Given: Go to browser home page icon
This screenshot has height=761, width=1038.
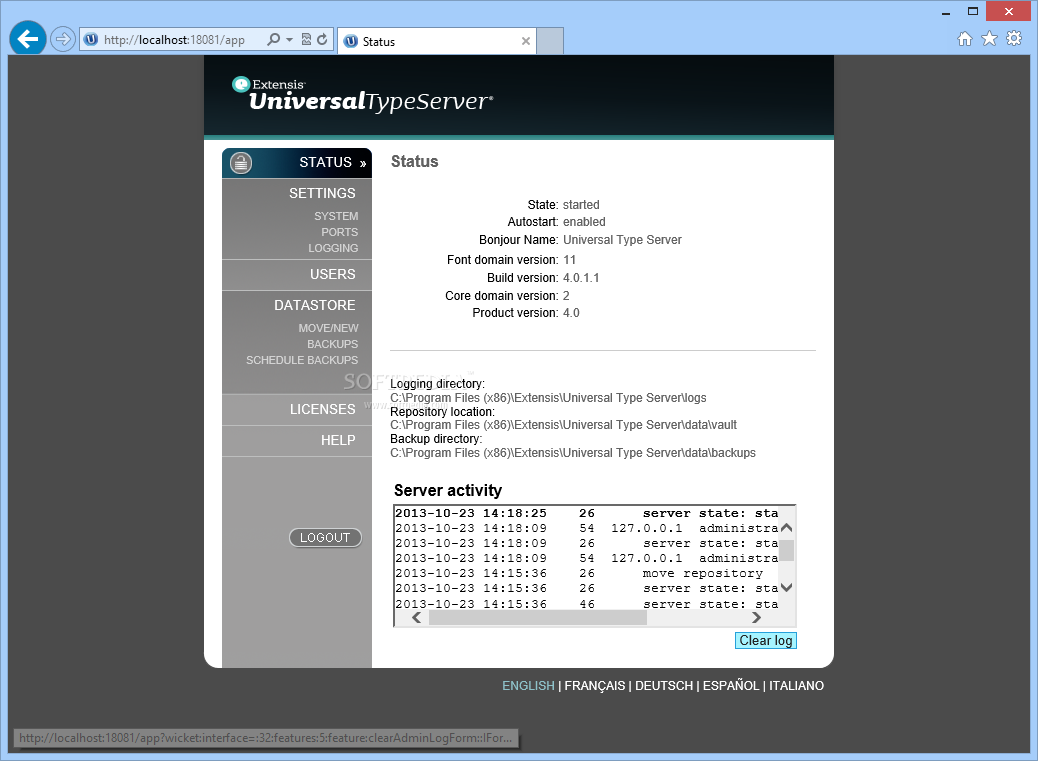Looking at the screenshot, I should tap(965, 39).
